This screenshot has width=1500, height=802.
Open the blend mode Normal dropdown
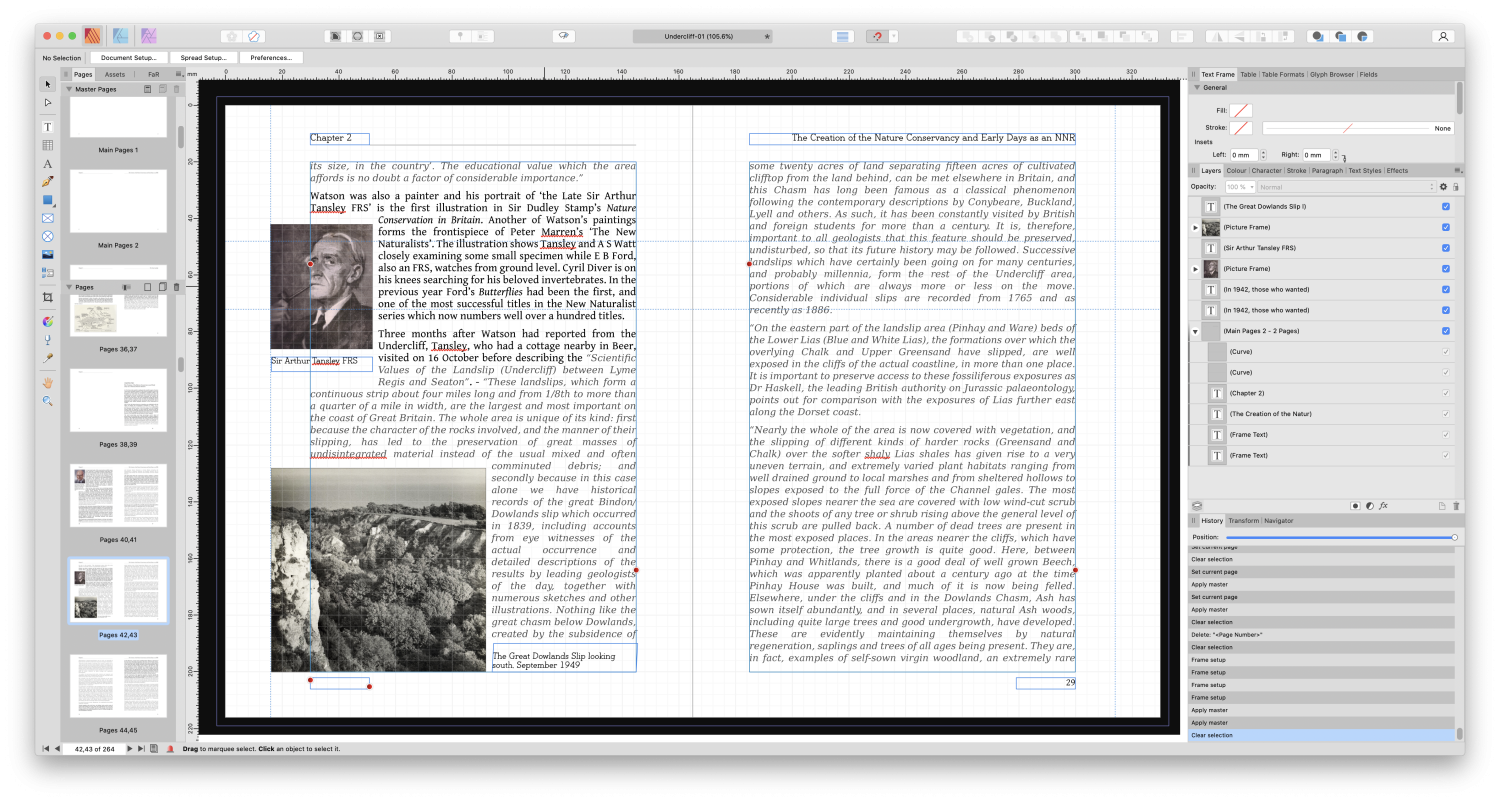tap(1346, 187)
